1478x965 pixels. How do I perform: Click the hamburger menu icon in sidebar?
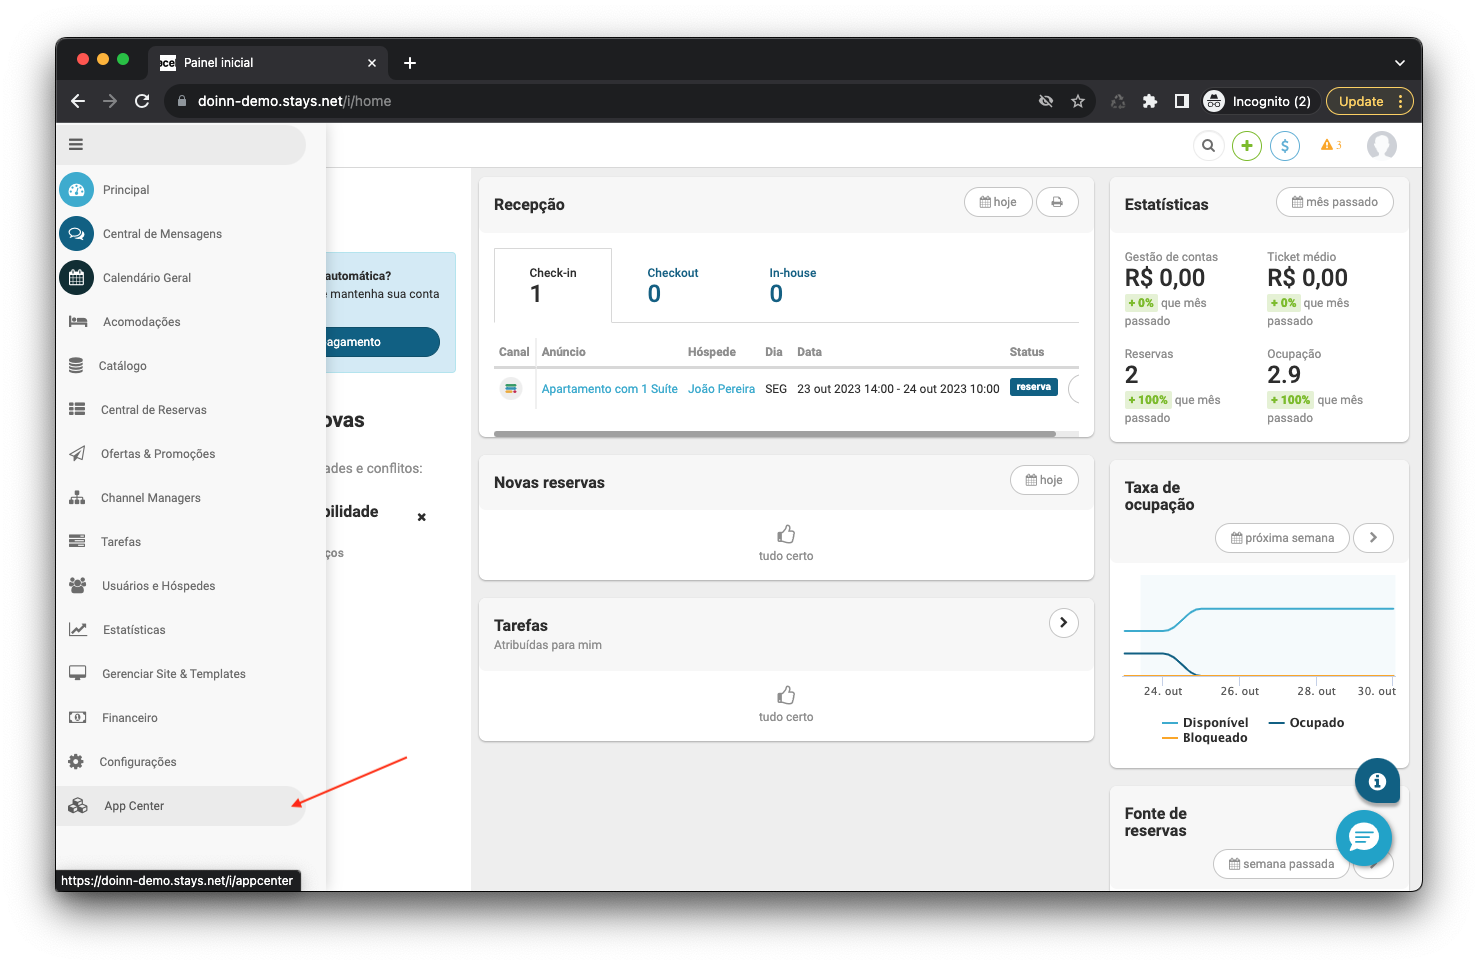[x=76, y=145]
